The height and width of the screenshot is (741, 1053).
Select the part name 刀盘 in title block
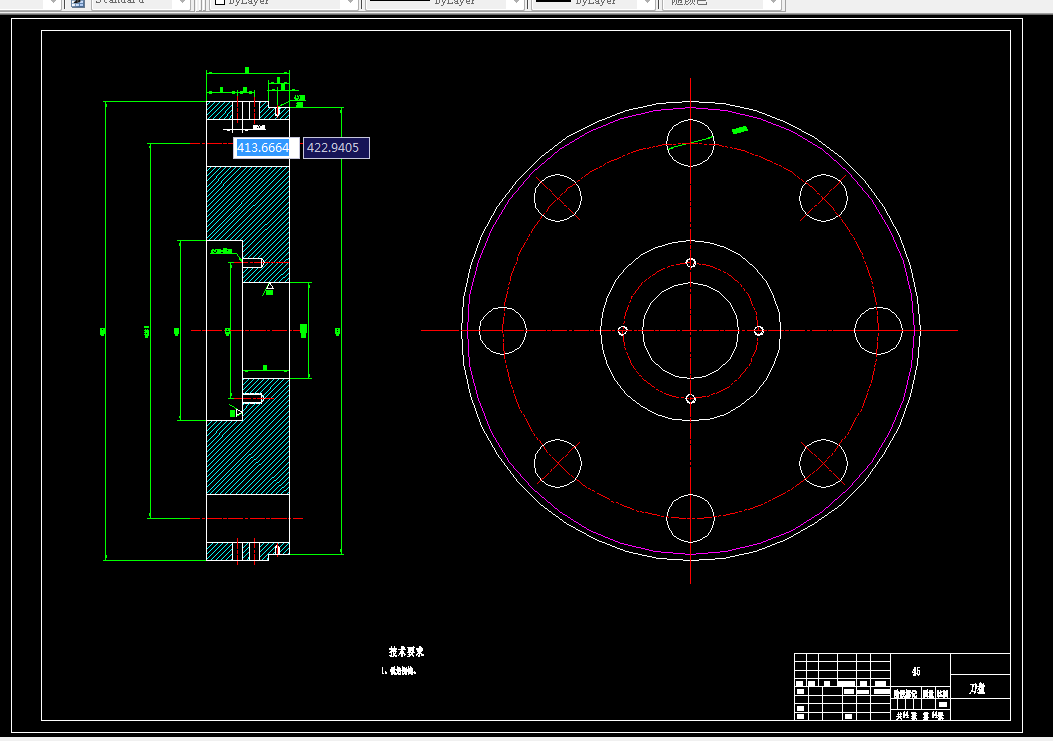coord(977,689)
